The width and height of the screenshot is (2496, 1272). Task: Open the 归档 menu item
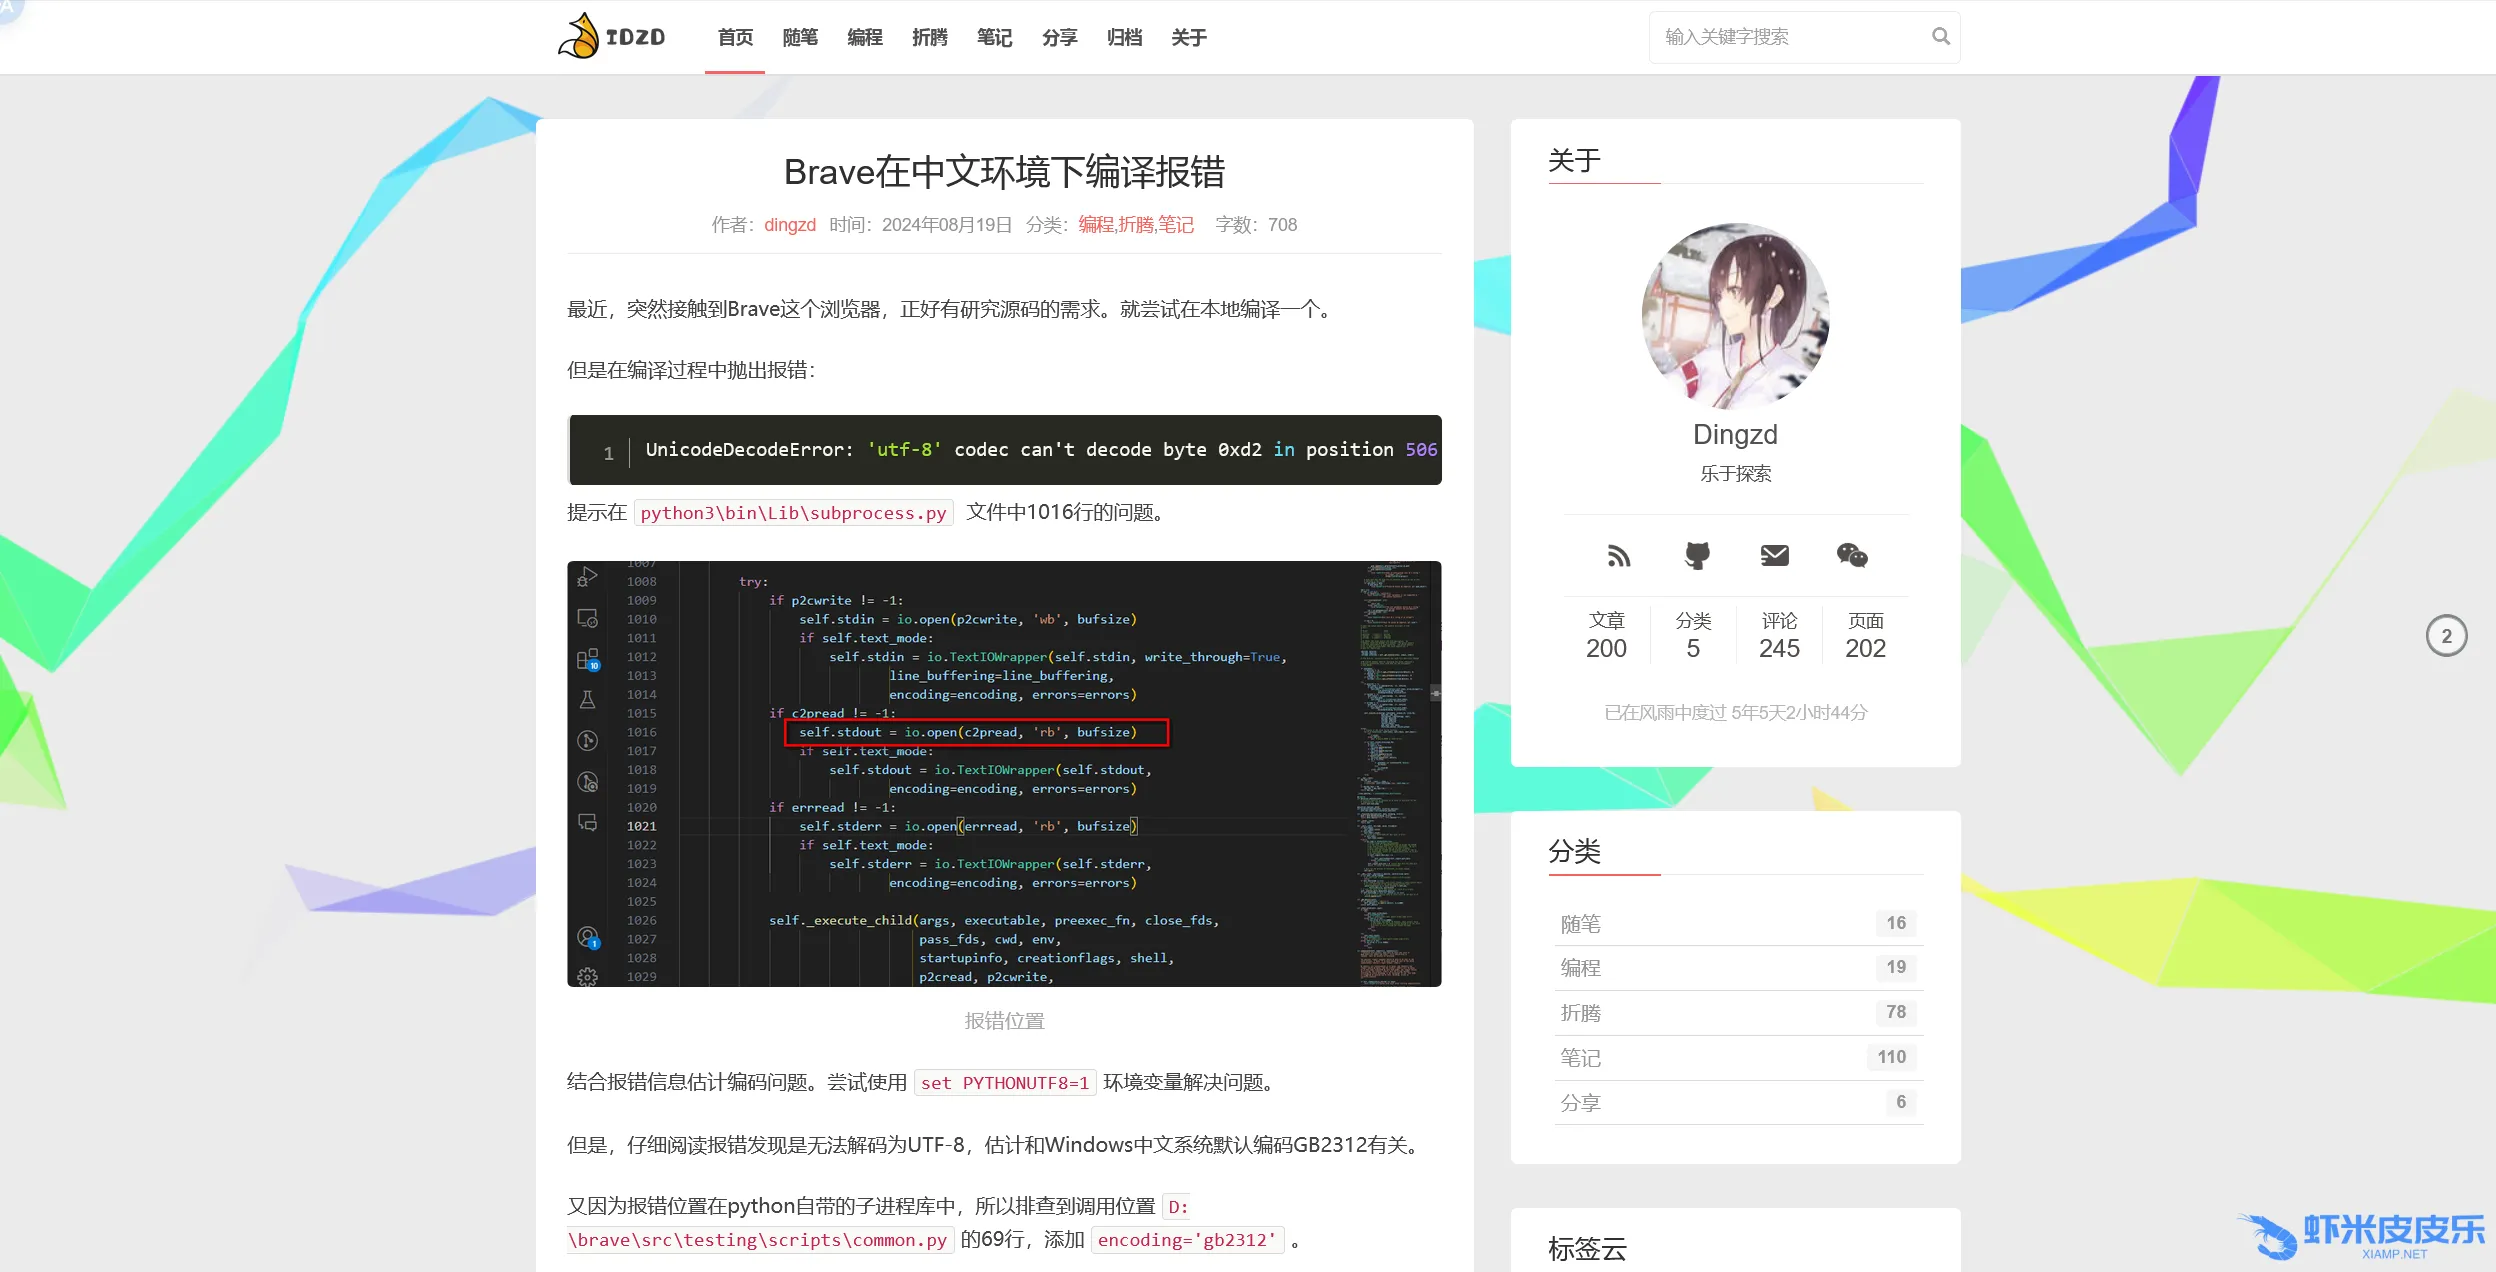1124,38
